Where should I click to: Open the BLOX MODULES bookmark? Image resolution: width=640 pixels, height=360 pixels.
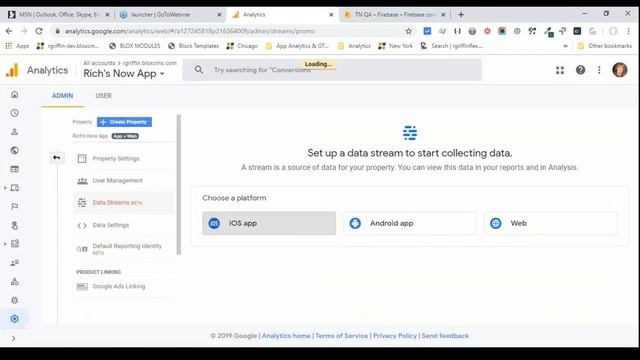[135, 46]
